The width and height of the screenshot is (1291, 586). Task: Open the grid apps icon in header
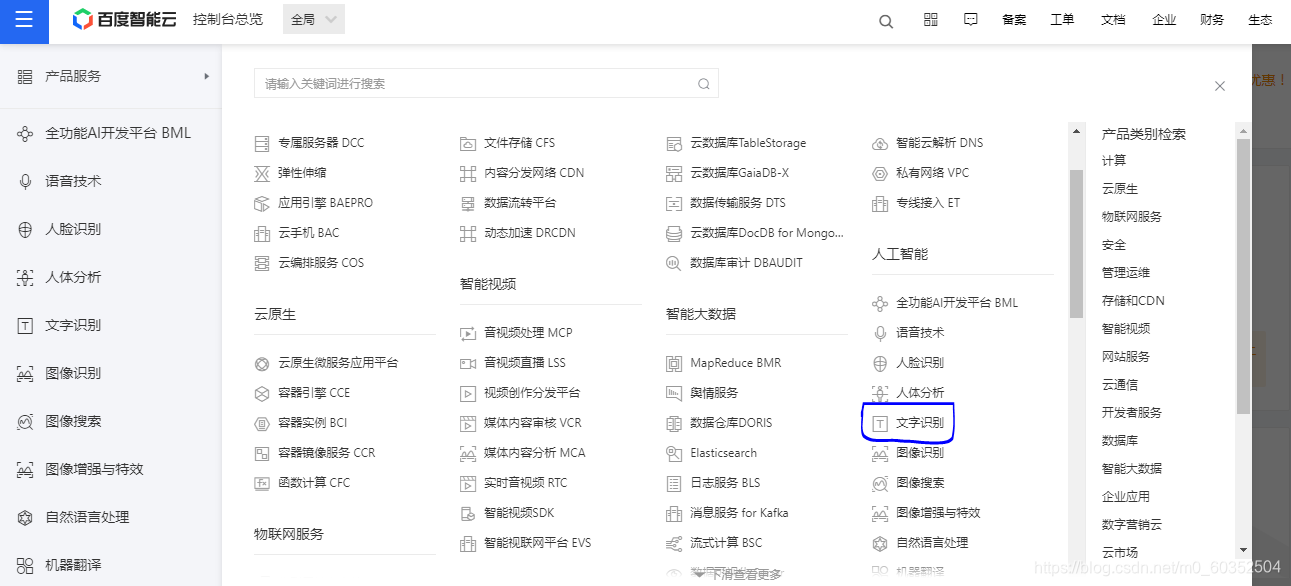(x=930, y=20)
